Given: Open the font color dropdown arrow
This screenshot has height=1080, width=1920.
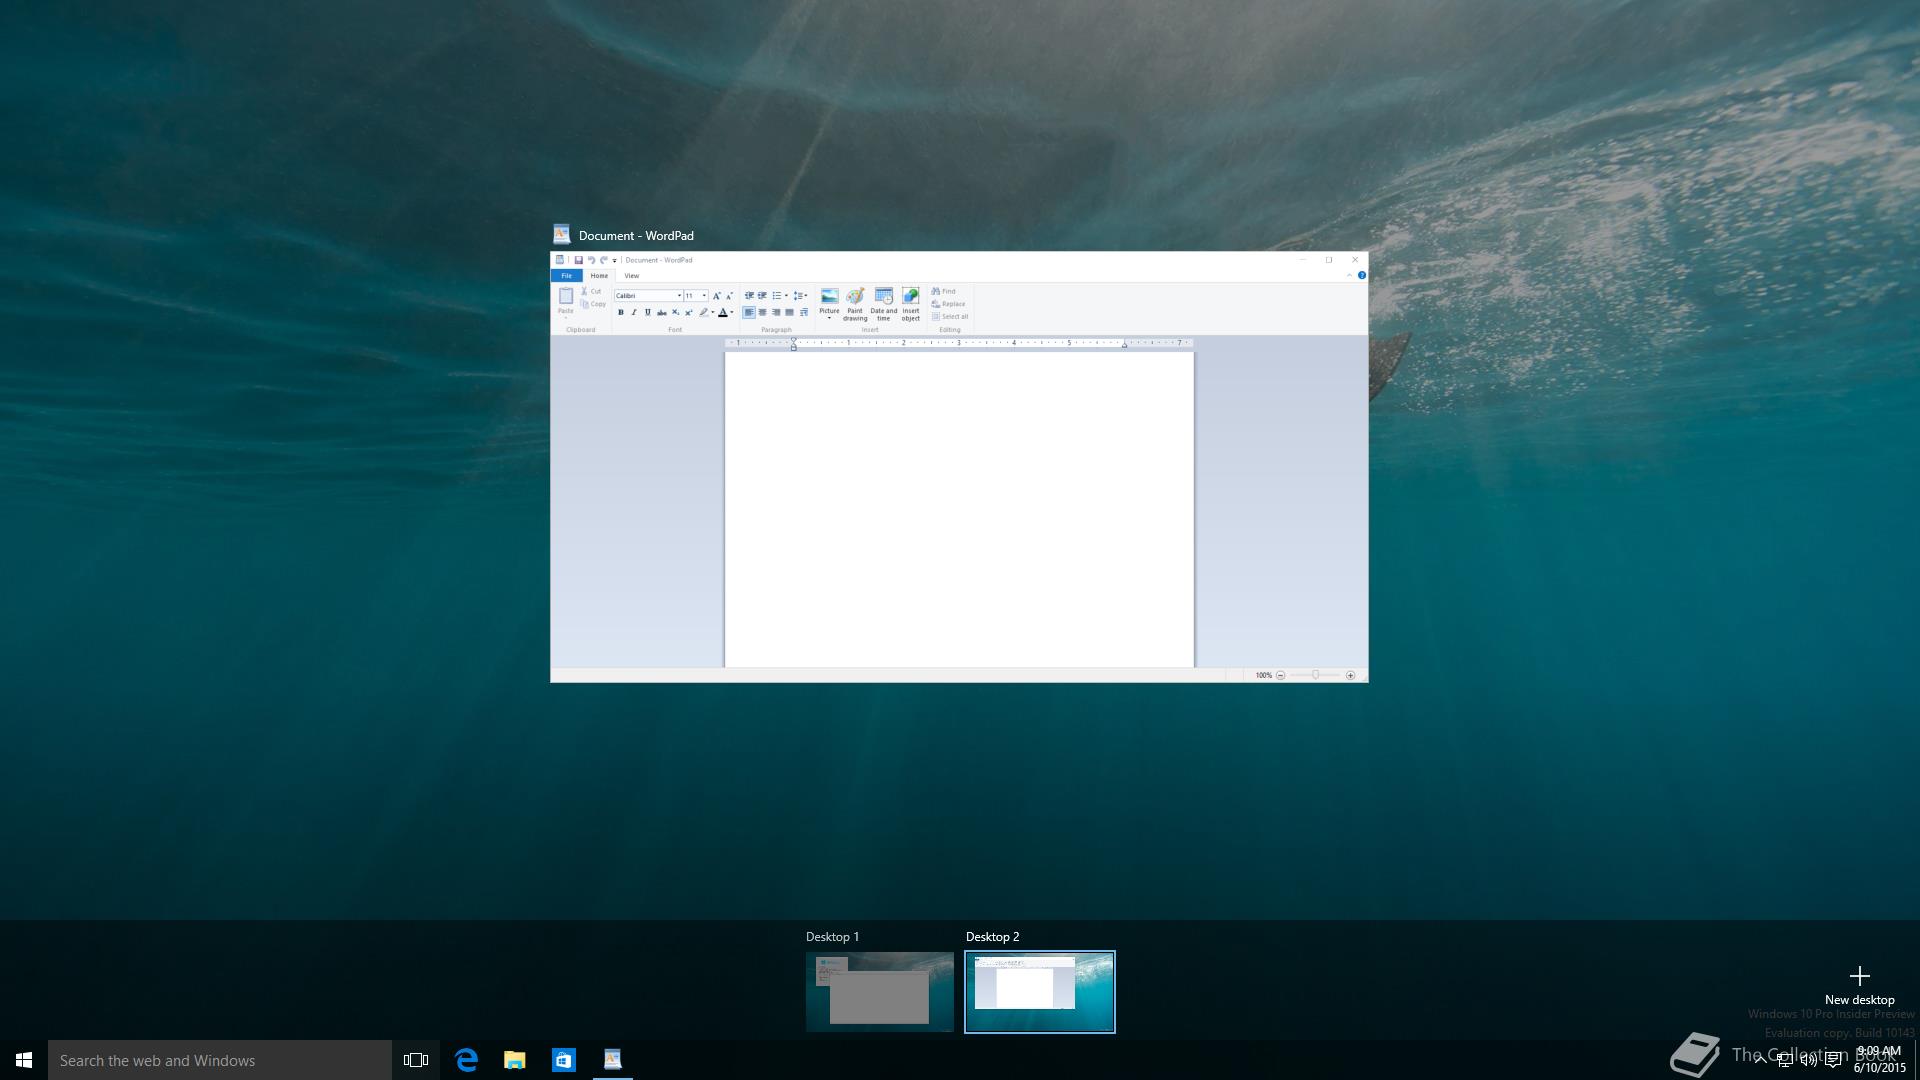Looking at the screenshot, I should (732, 312).
